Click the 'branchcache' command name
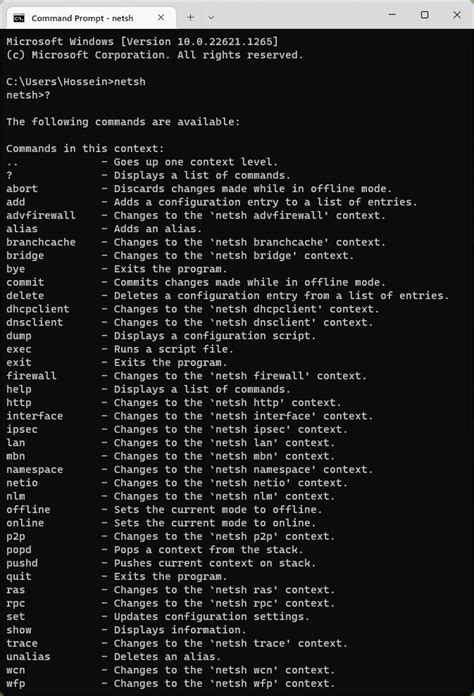Viewport: 474px width, 696px height. pos(41,242)
